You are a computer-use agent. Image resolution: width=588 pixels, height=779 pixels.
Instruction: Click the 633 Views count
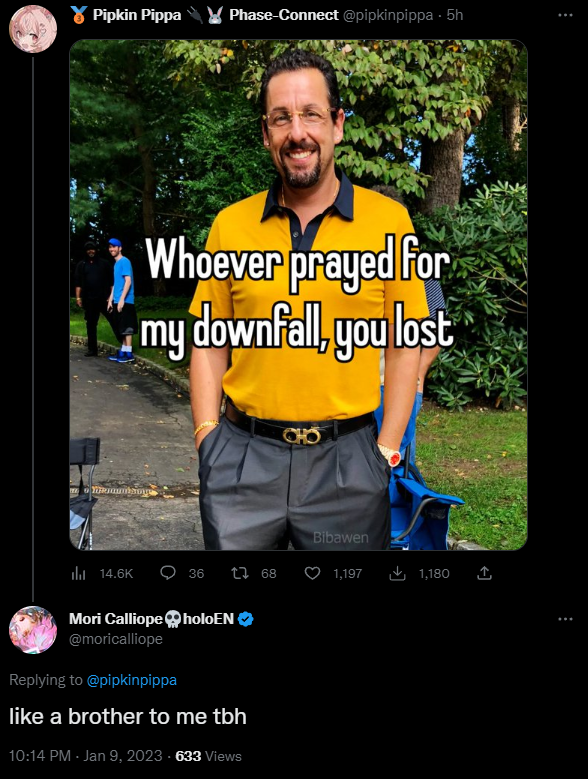(209, 756)
